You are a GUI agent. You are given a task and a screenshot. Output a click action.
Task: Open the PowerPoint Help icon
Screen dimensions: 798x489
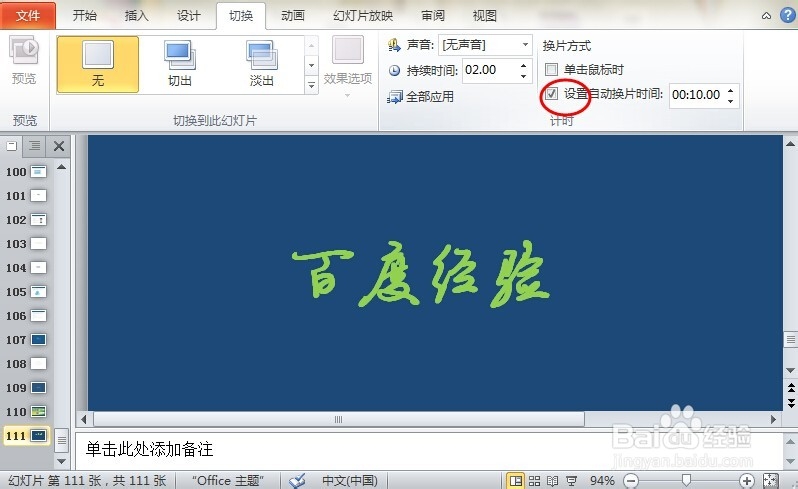click(787, 15)
